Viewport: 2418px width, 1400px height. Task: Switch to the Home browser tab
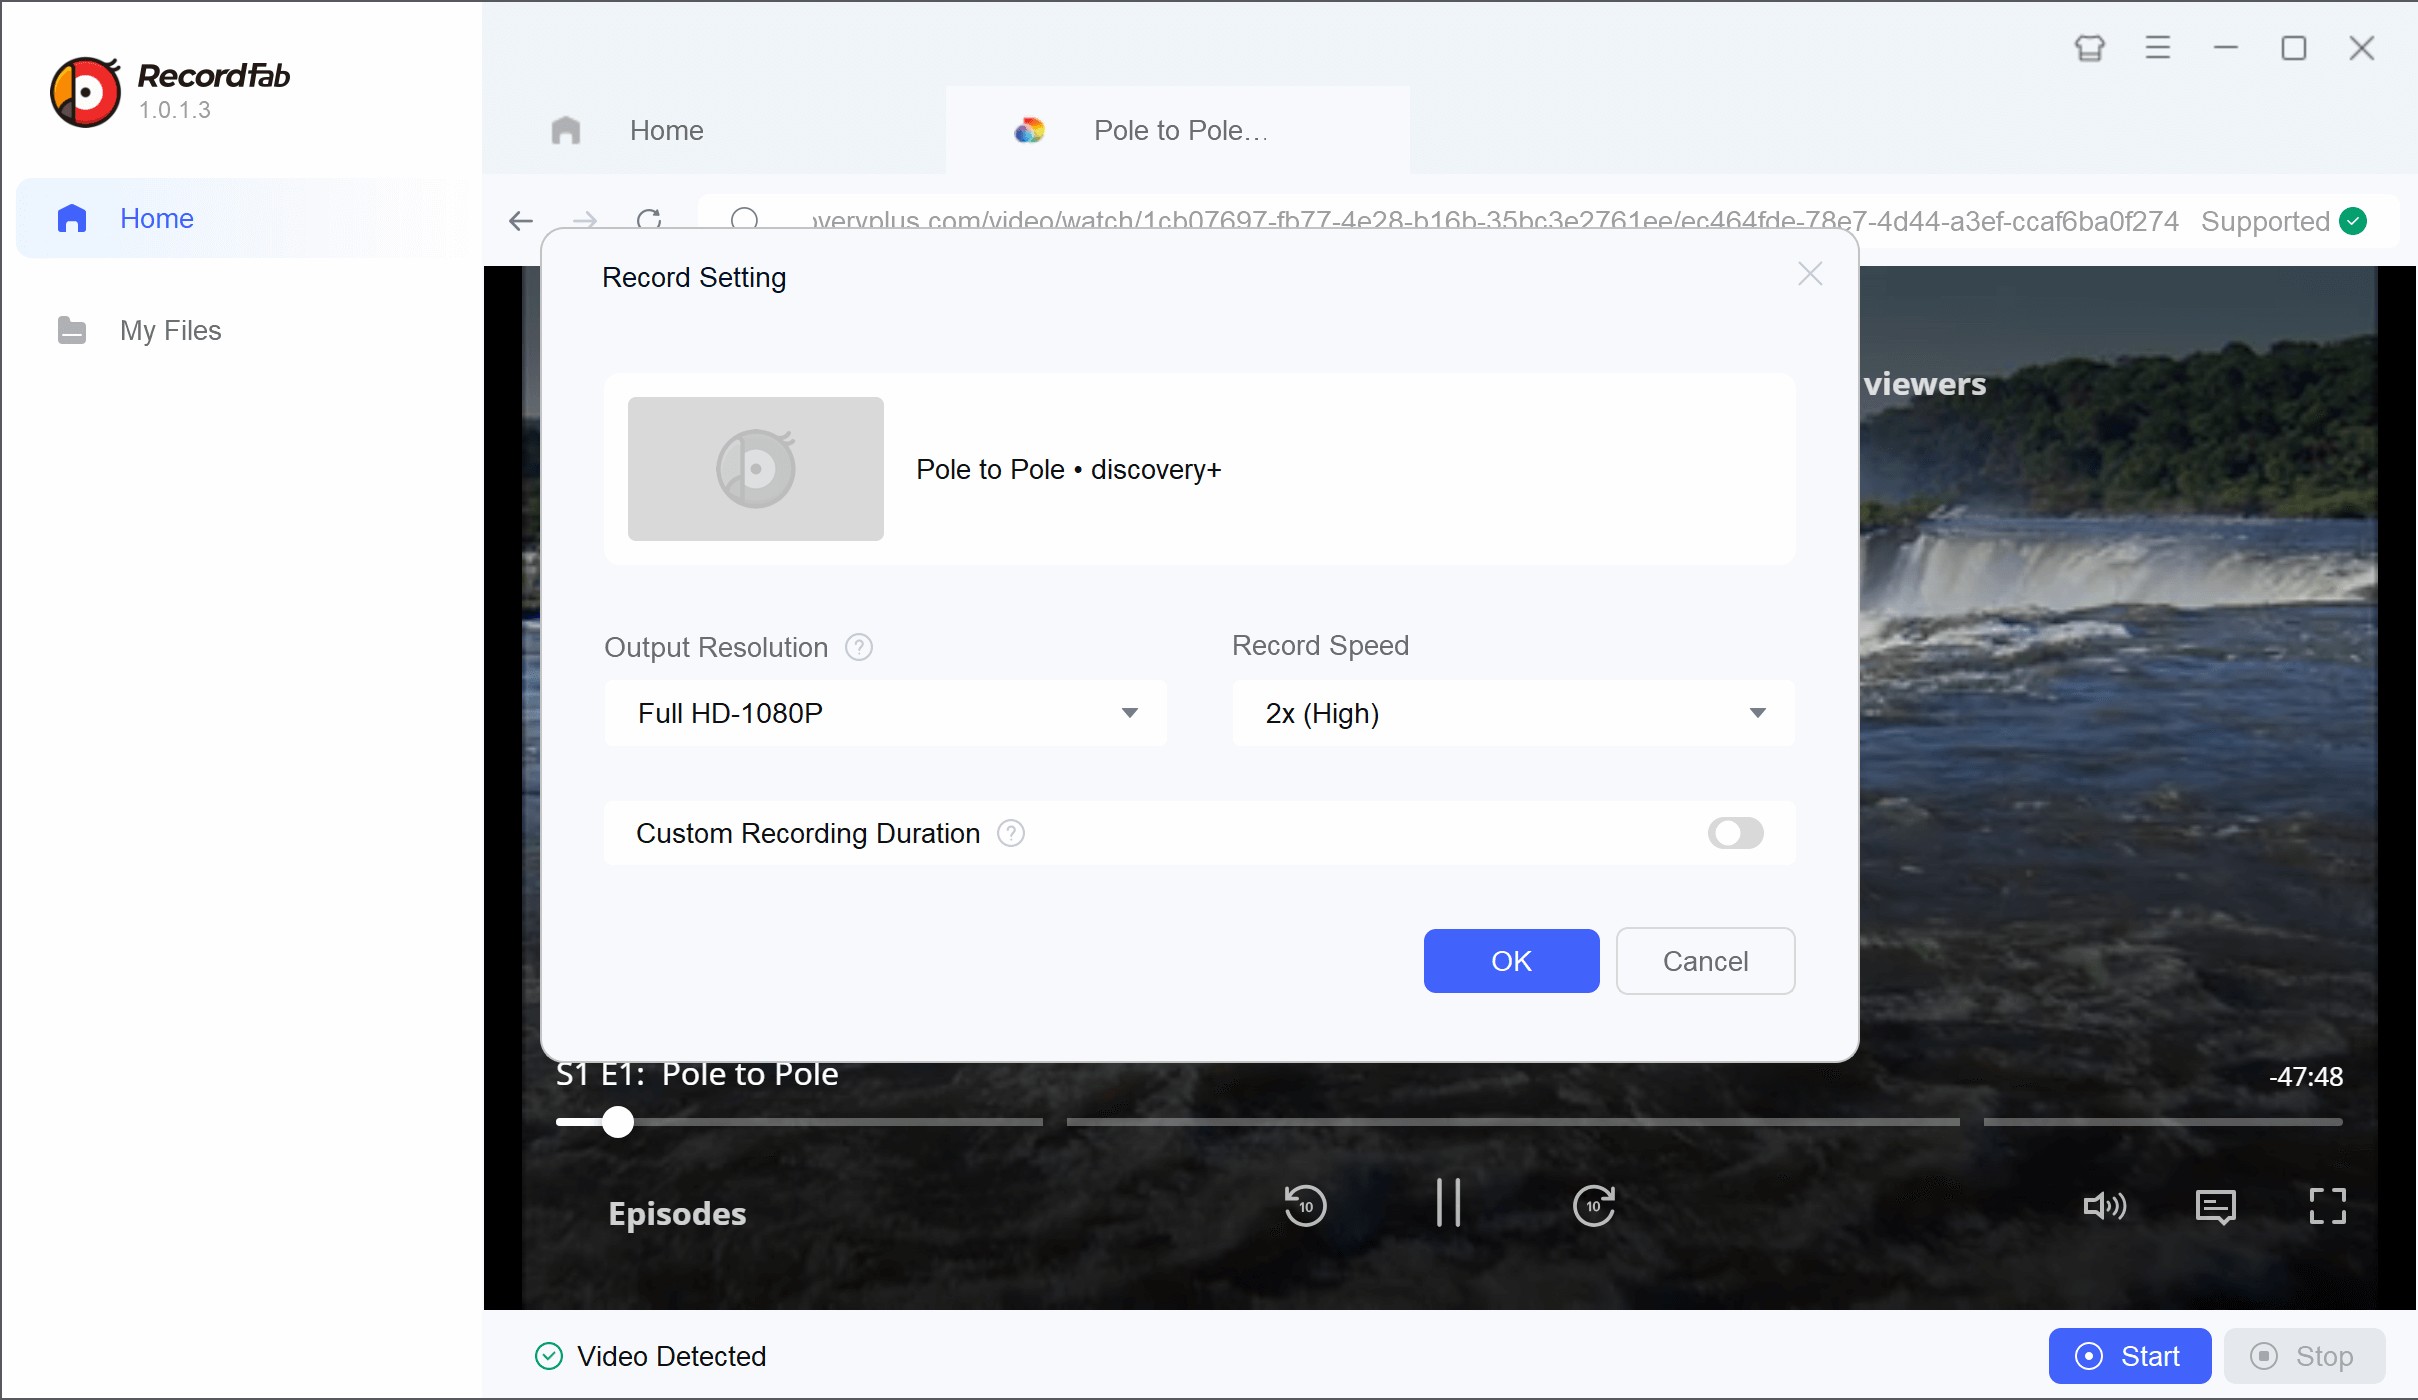[x=667, y=130]
